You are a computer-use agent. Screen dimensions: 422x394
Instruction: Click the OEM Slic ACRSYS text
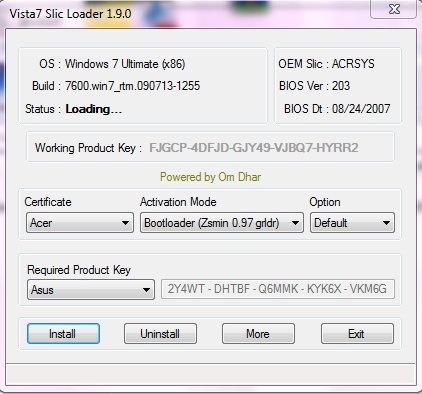click(327, 64)
